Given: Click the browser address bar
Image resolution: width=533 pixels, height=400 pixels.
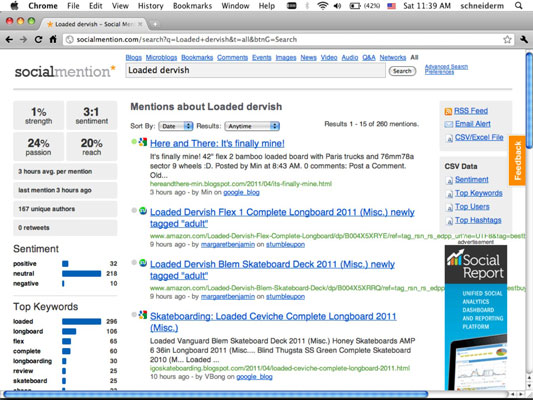Looking at the screenshot, I should pyautogui.click(x=288, y=39).
